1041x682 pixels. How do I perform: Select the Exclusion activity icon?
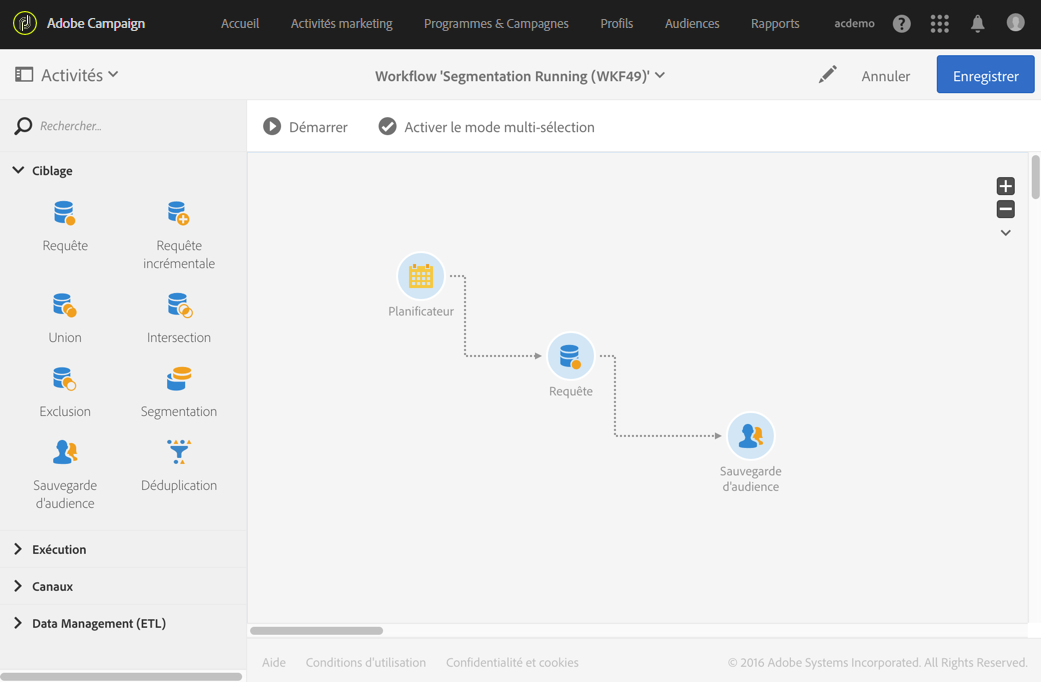(65, 380)
